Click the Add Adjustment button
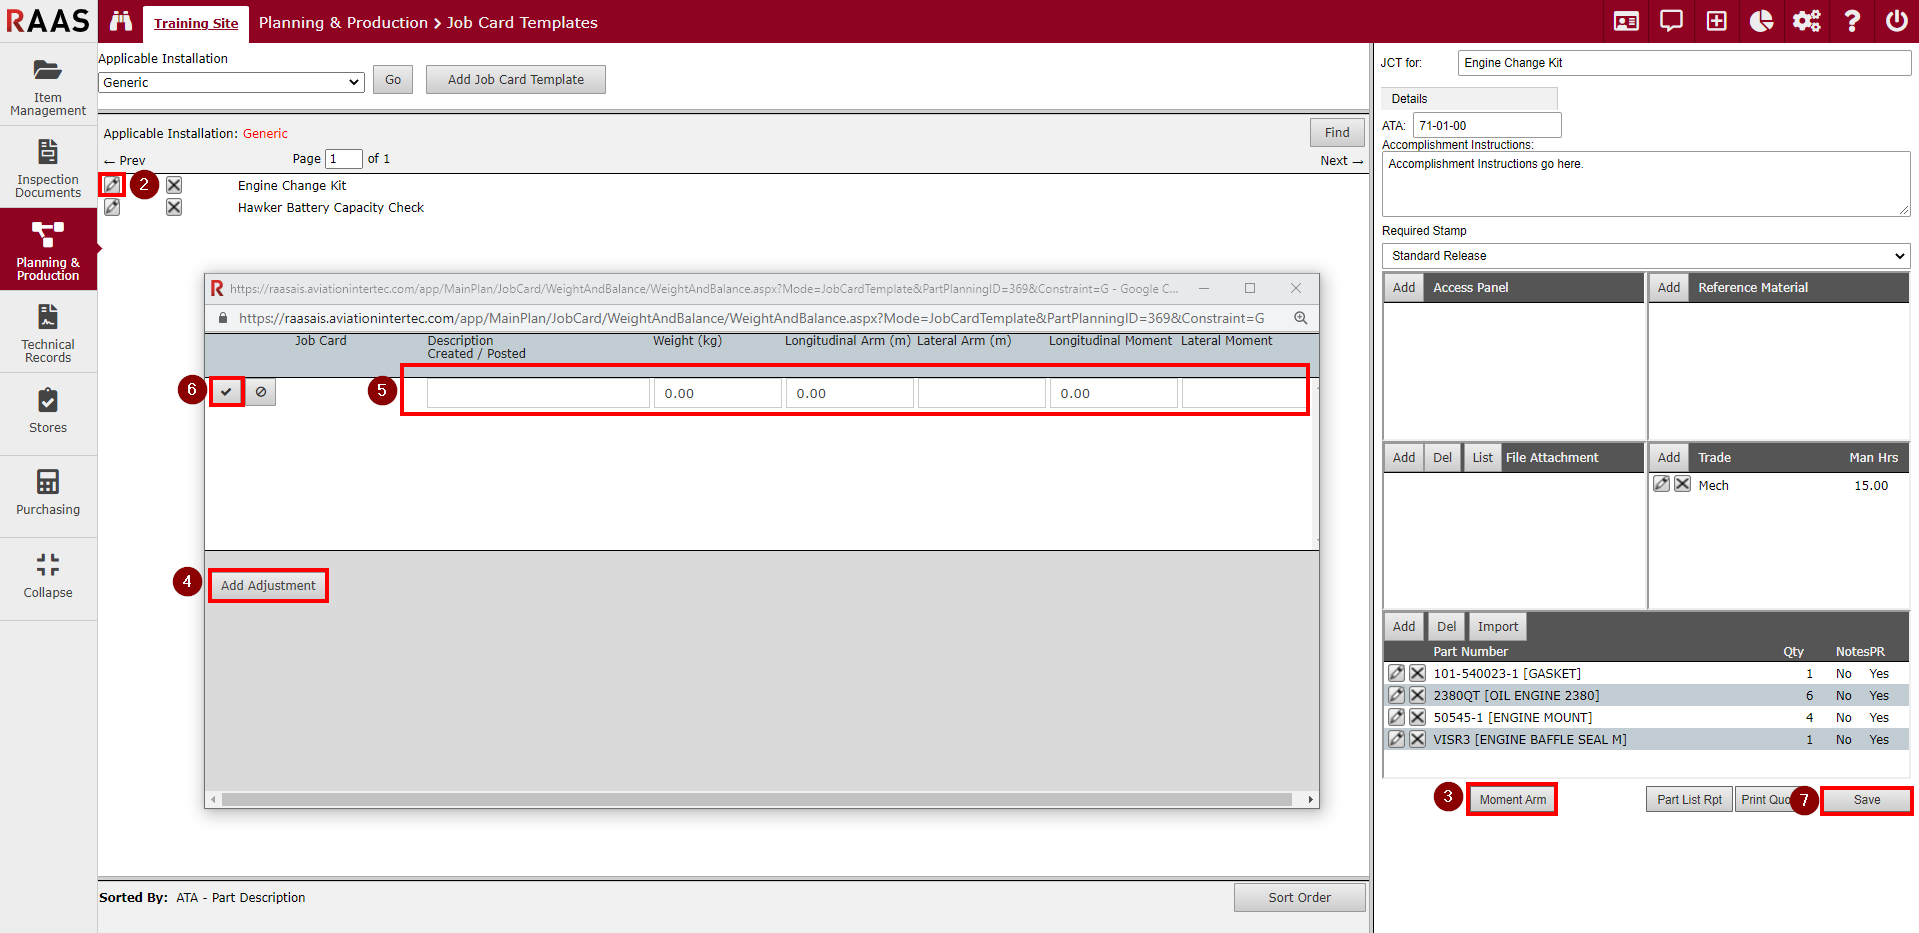Image resolution: width=1919 pixels, height=933 pixels. (268, 586)
